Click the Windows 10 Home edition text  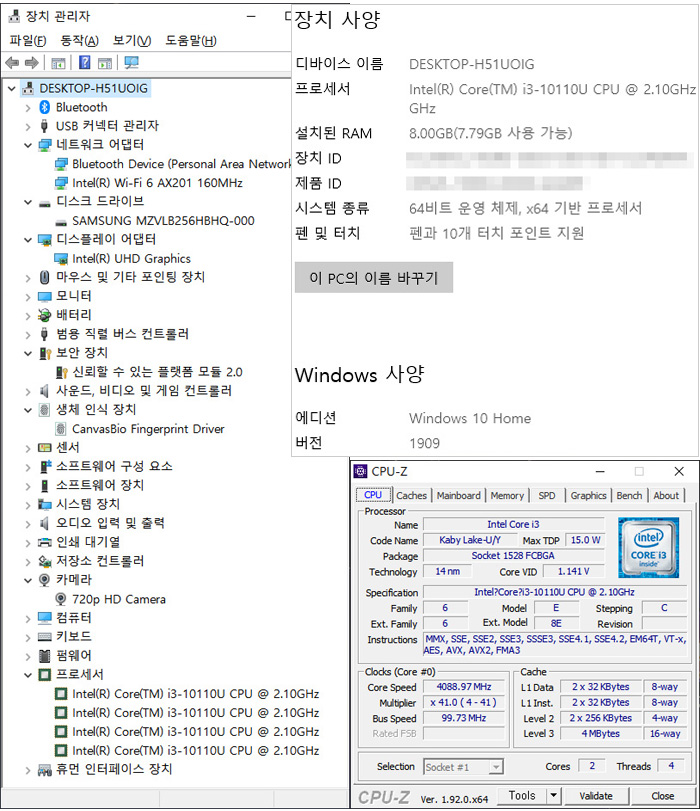pos(470,418)
